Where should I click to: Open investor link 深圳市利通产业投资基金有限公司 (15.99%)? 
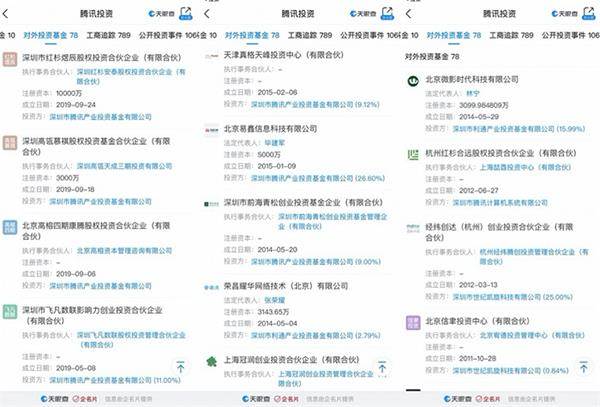click(519, 129)
